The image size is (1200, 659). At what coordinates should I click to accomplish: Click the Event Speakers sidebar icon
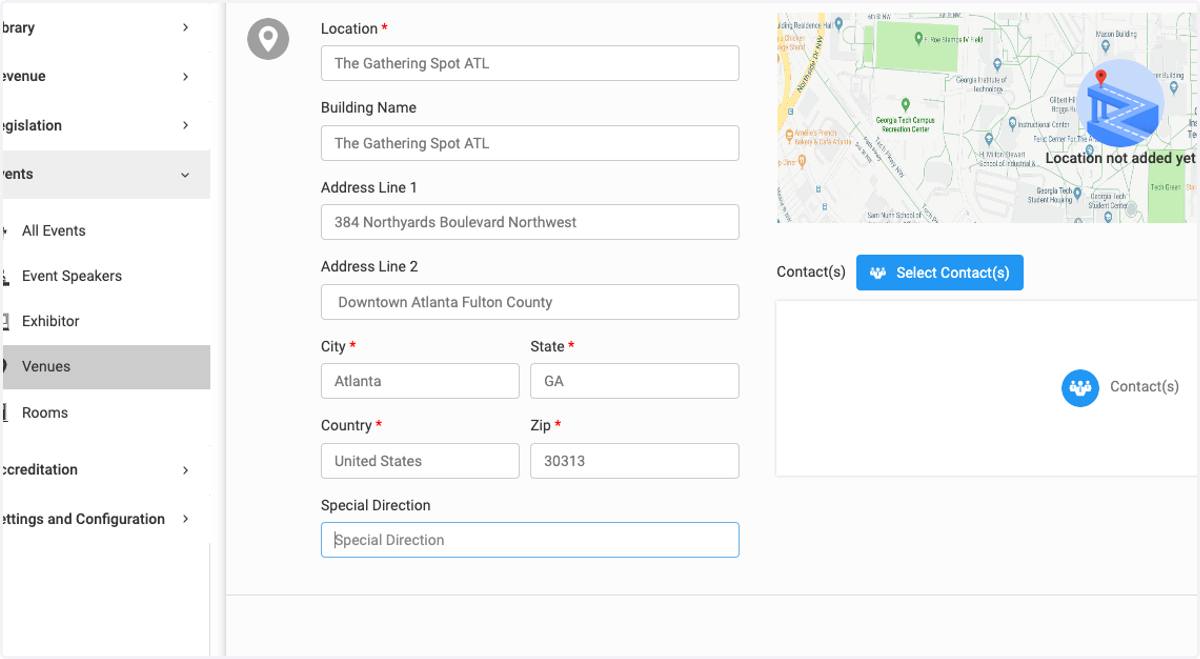[5, 276]
